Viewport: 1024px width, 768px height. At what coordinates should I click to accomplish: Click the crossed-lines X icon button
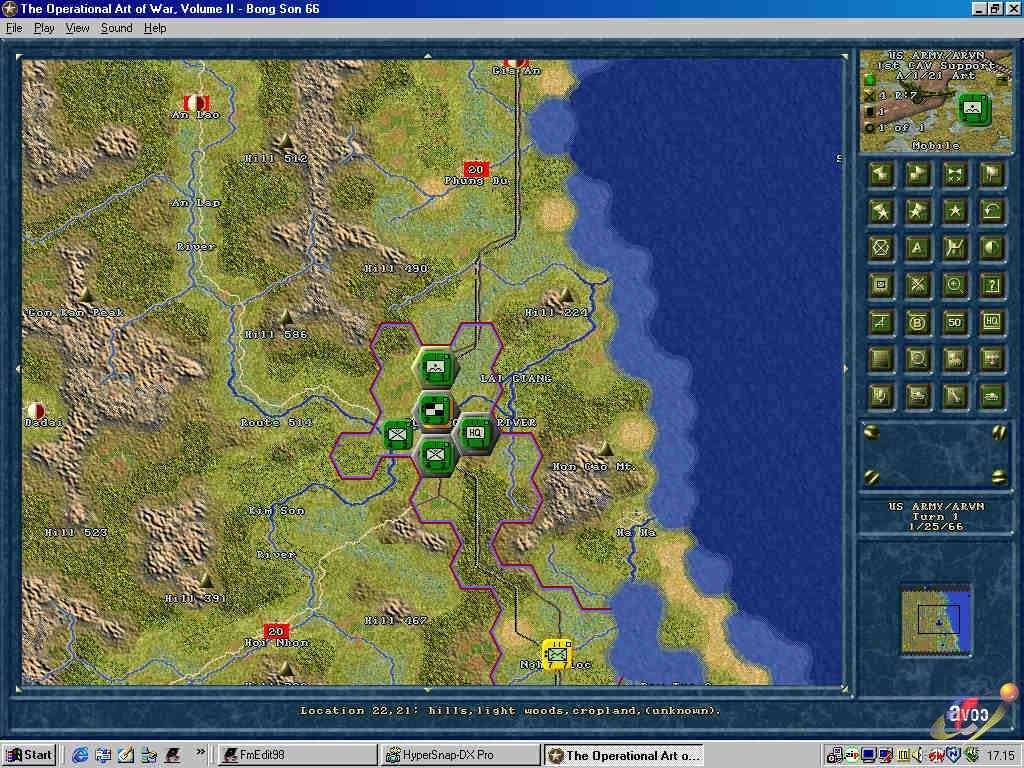pyautogui.click(x=918, y=285)
